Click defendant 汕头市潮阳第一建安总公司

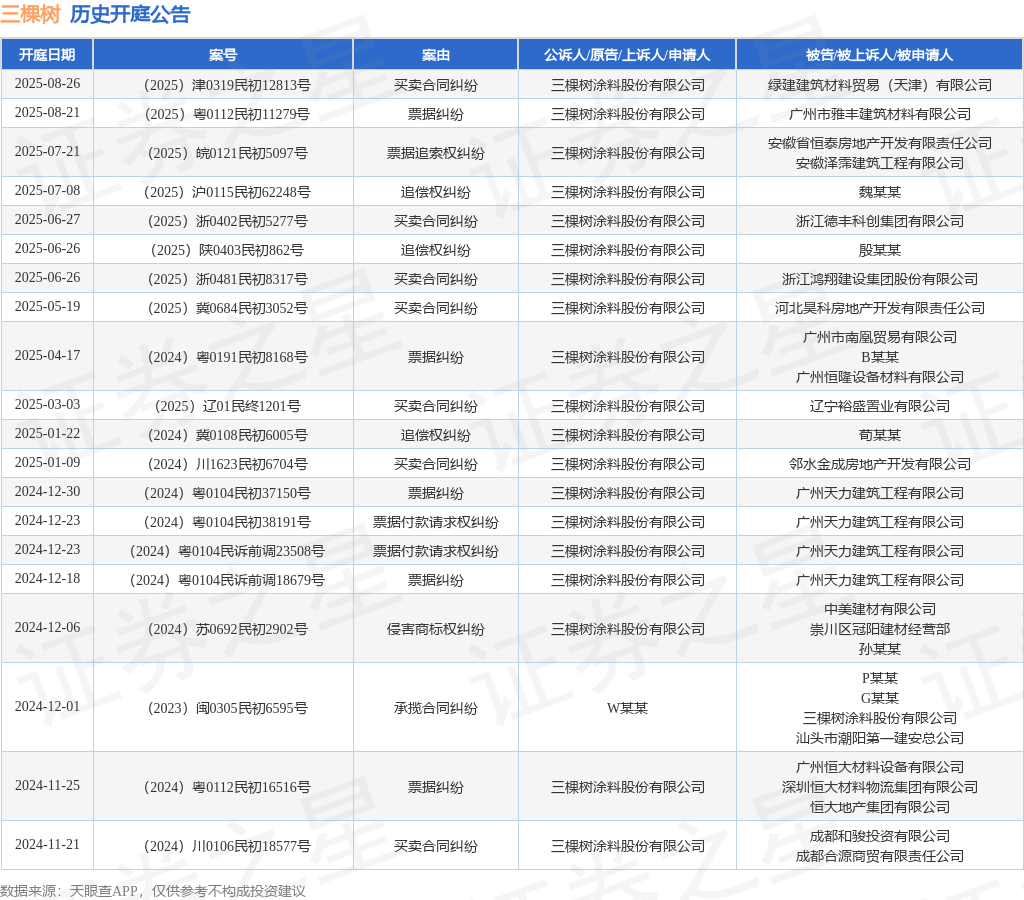[880, 738]
